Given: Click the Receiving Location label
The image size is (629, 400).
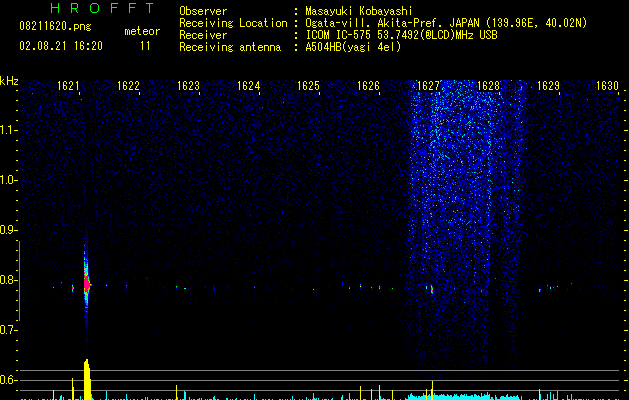Looking at the screenshot, I should (233, 23).
